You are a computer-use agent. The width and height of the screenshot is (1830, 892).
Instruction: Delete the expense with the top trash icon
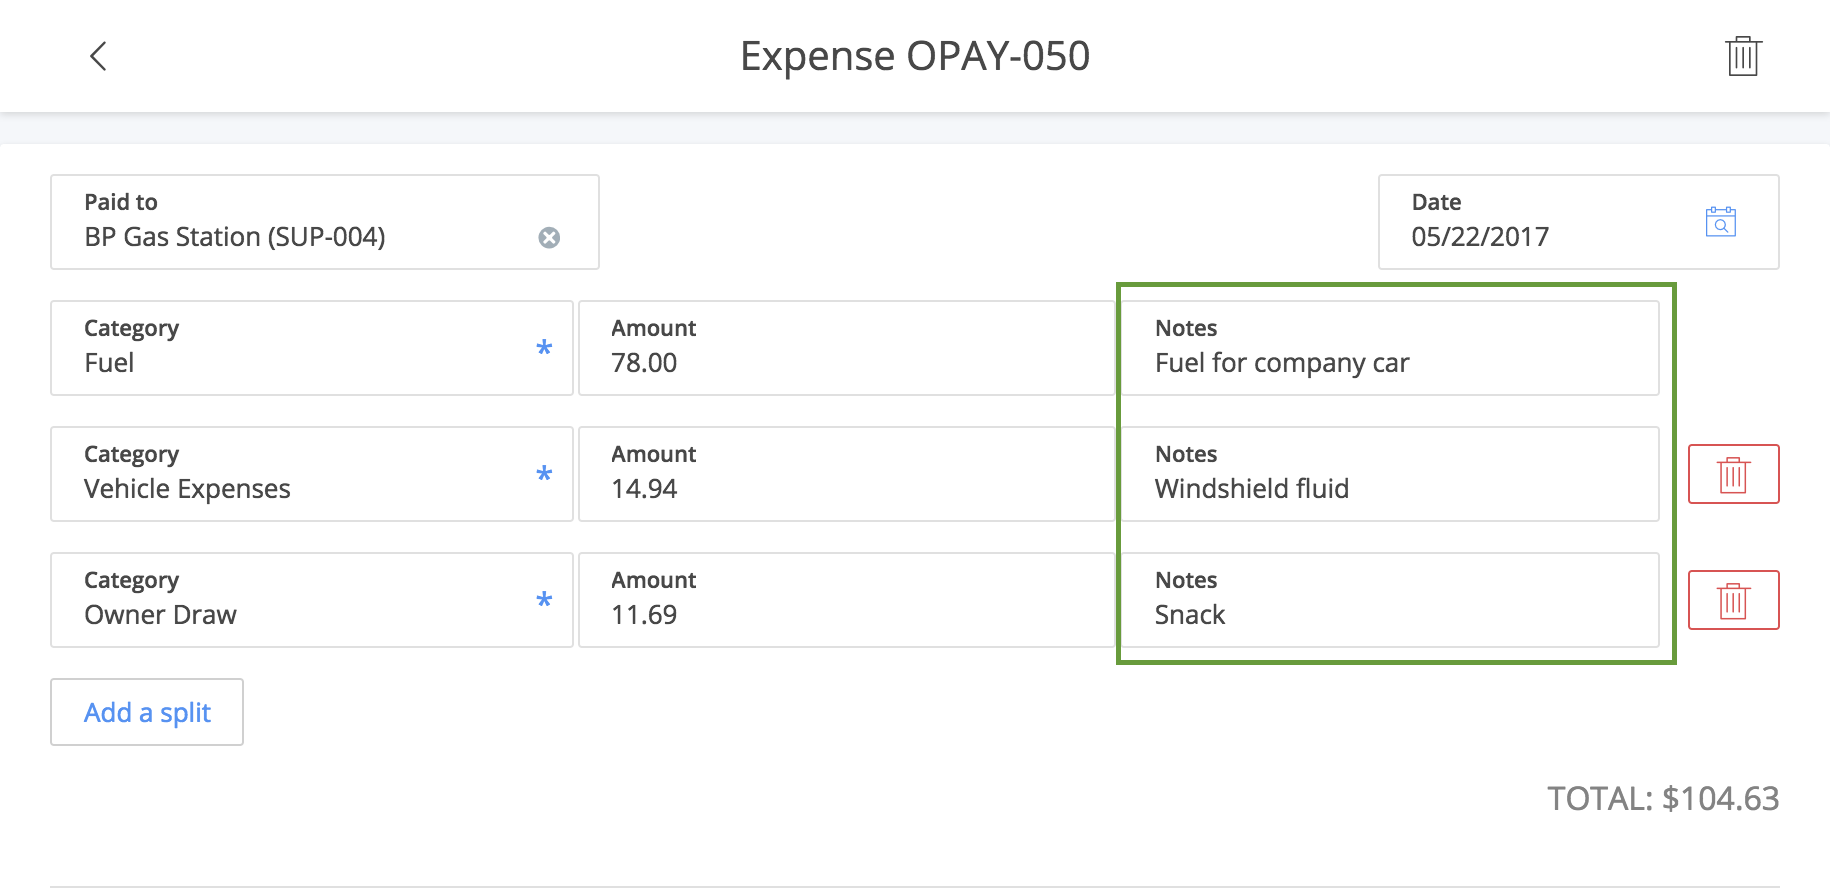[x=1742, y=56]
